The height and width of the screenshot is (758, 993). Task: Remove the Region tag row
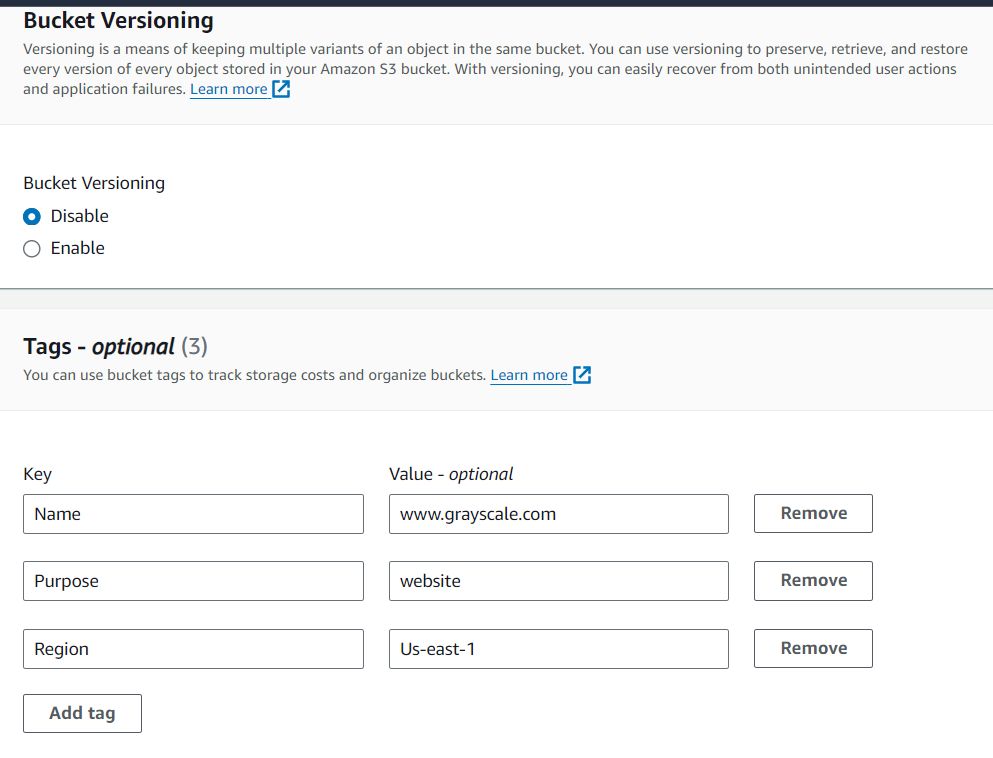(x=813, y=649)
